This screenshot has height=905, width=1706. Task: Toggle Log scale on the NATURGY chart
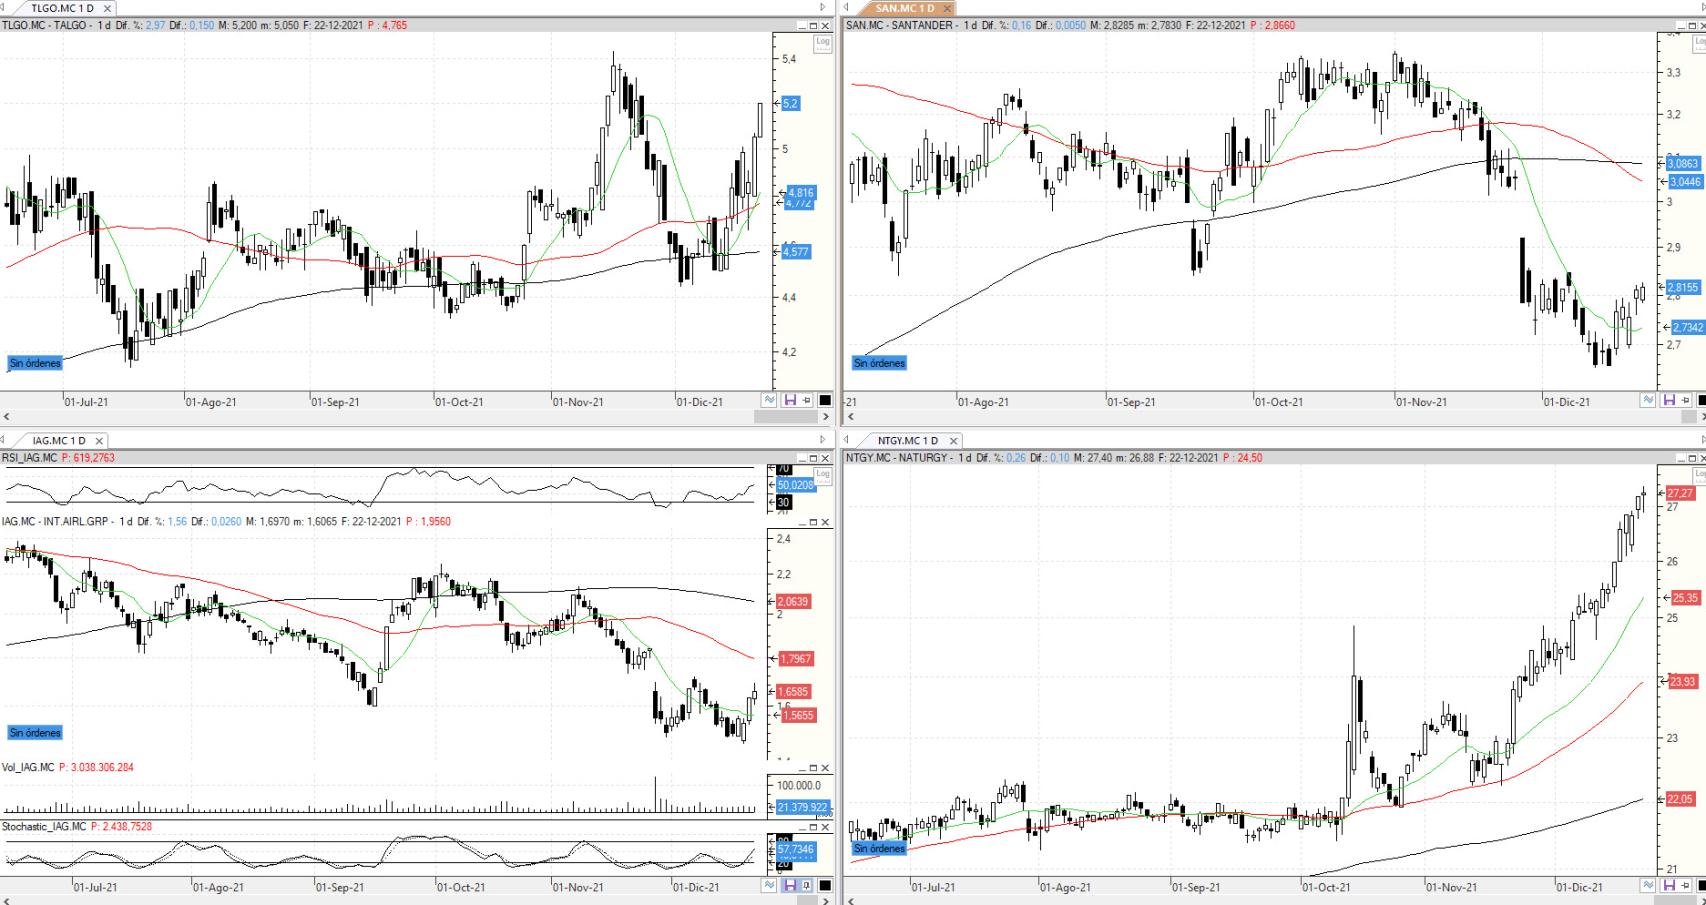(1699, 474)
